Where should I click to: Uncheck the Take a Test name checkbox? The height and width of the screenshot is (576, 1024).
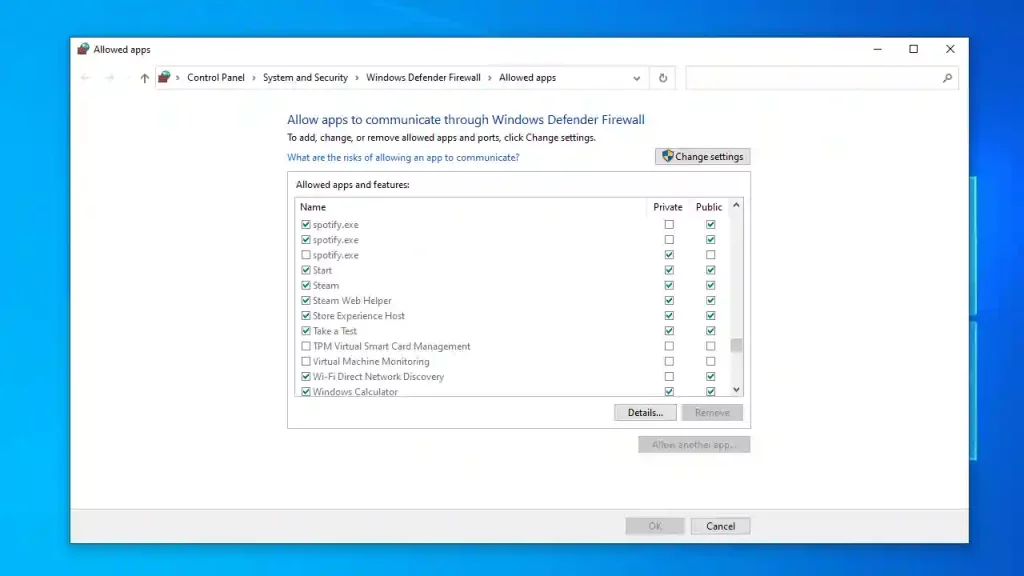point(306,331)
